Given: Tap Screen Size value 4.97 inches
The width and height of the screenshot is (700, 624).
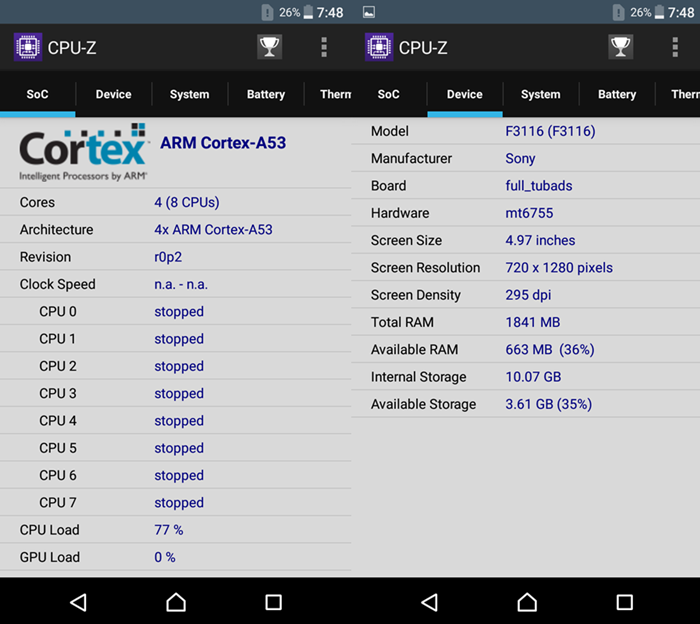Looking at the screenshot, I should (540, 240).
